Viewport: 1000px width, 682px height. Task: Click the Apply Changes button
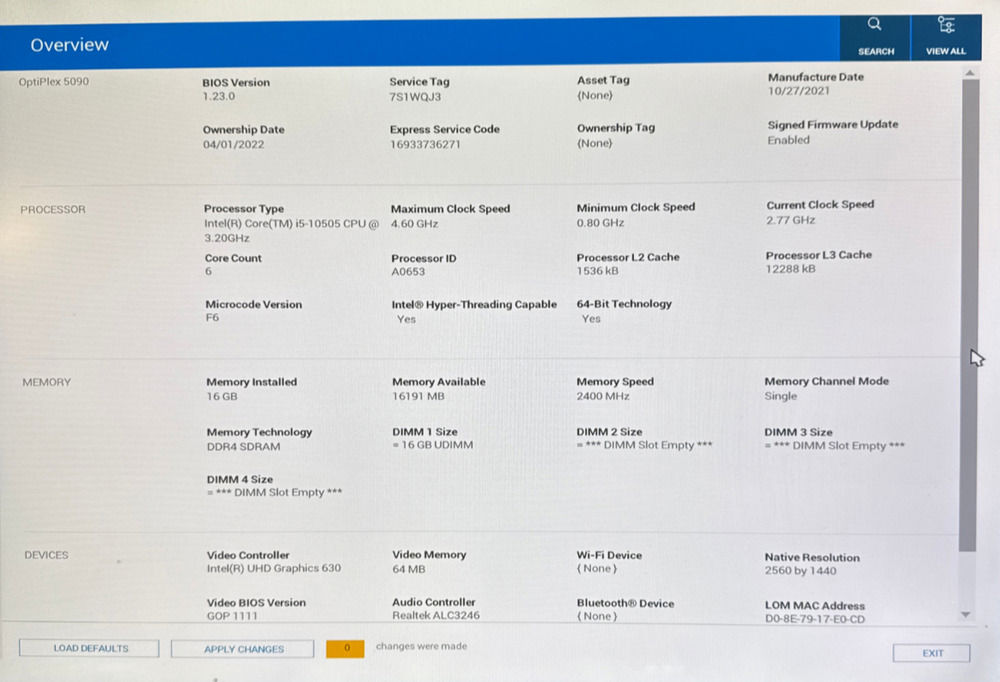[x=242, y=649]
